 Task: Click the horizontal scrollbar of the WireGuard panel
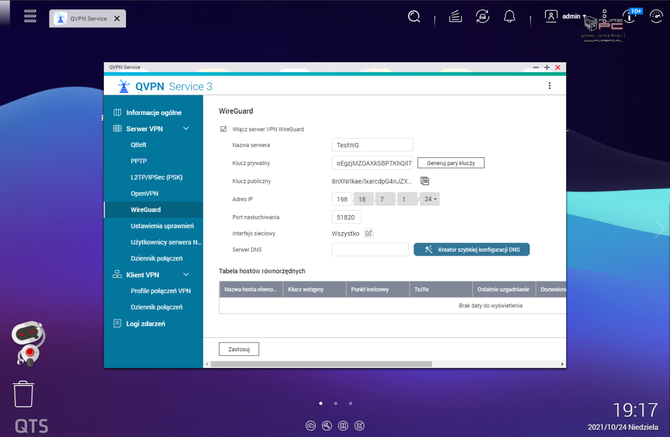pyautogui.click(x=321, y=364)
